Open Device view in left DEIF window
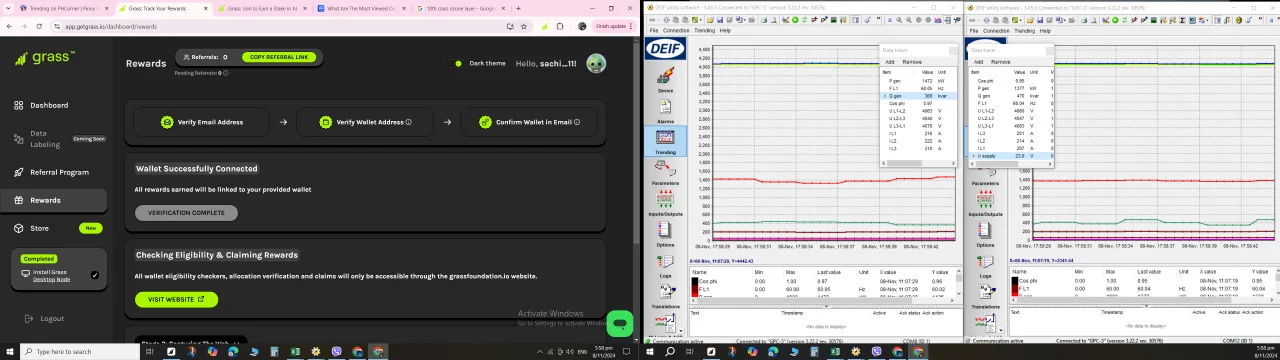The width and height of the screenshot is (1280, 360). coord(665,81)
